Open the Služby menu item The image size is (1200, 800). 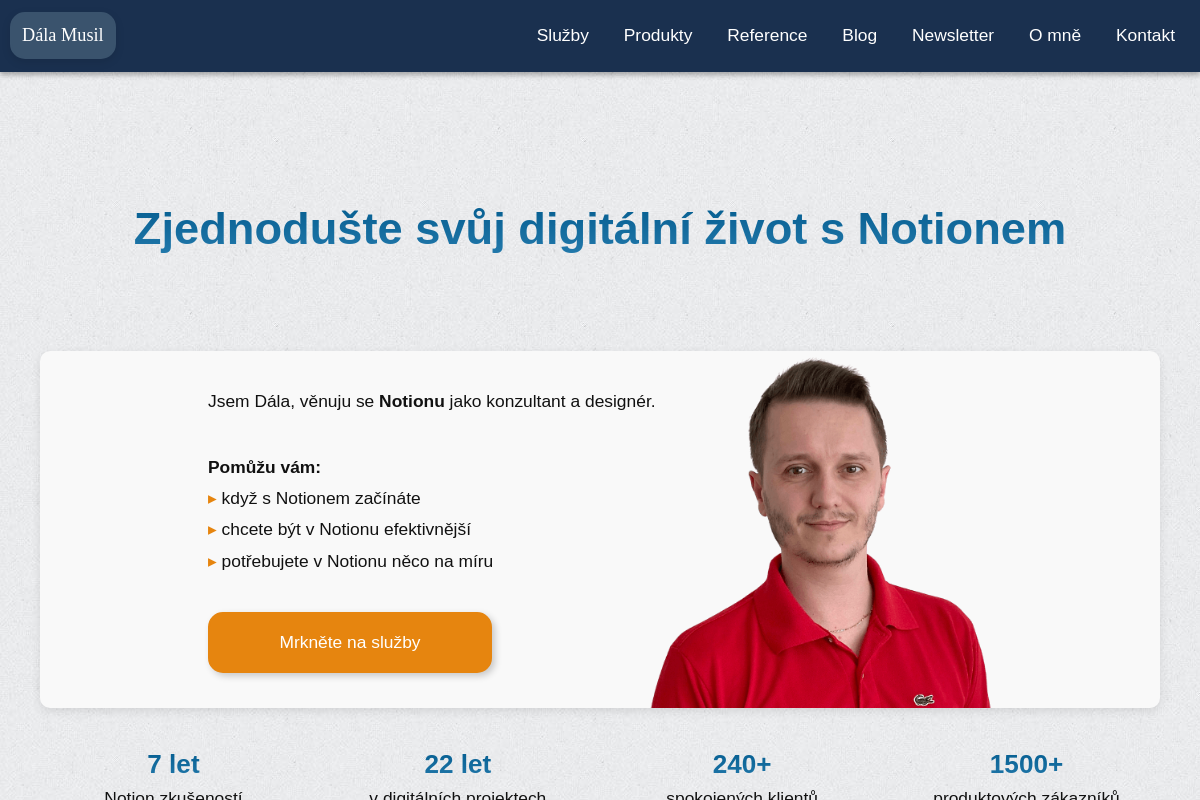pyautogui.click(x=563, y=35)
